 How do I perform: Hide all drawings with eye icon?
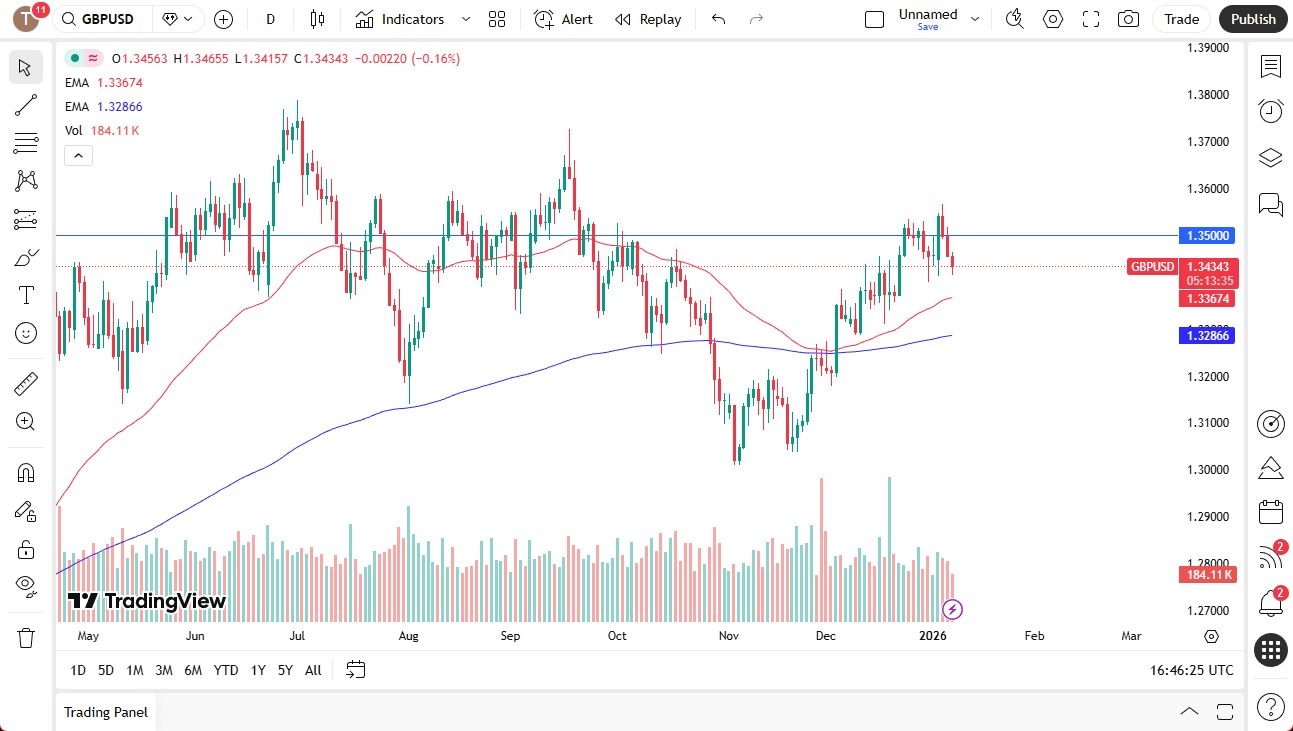(x=26, y=586)
